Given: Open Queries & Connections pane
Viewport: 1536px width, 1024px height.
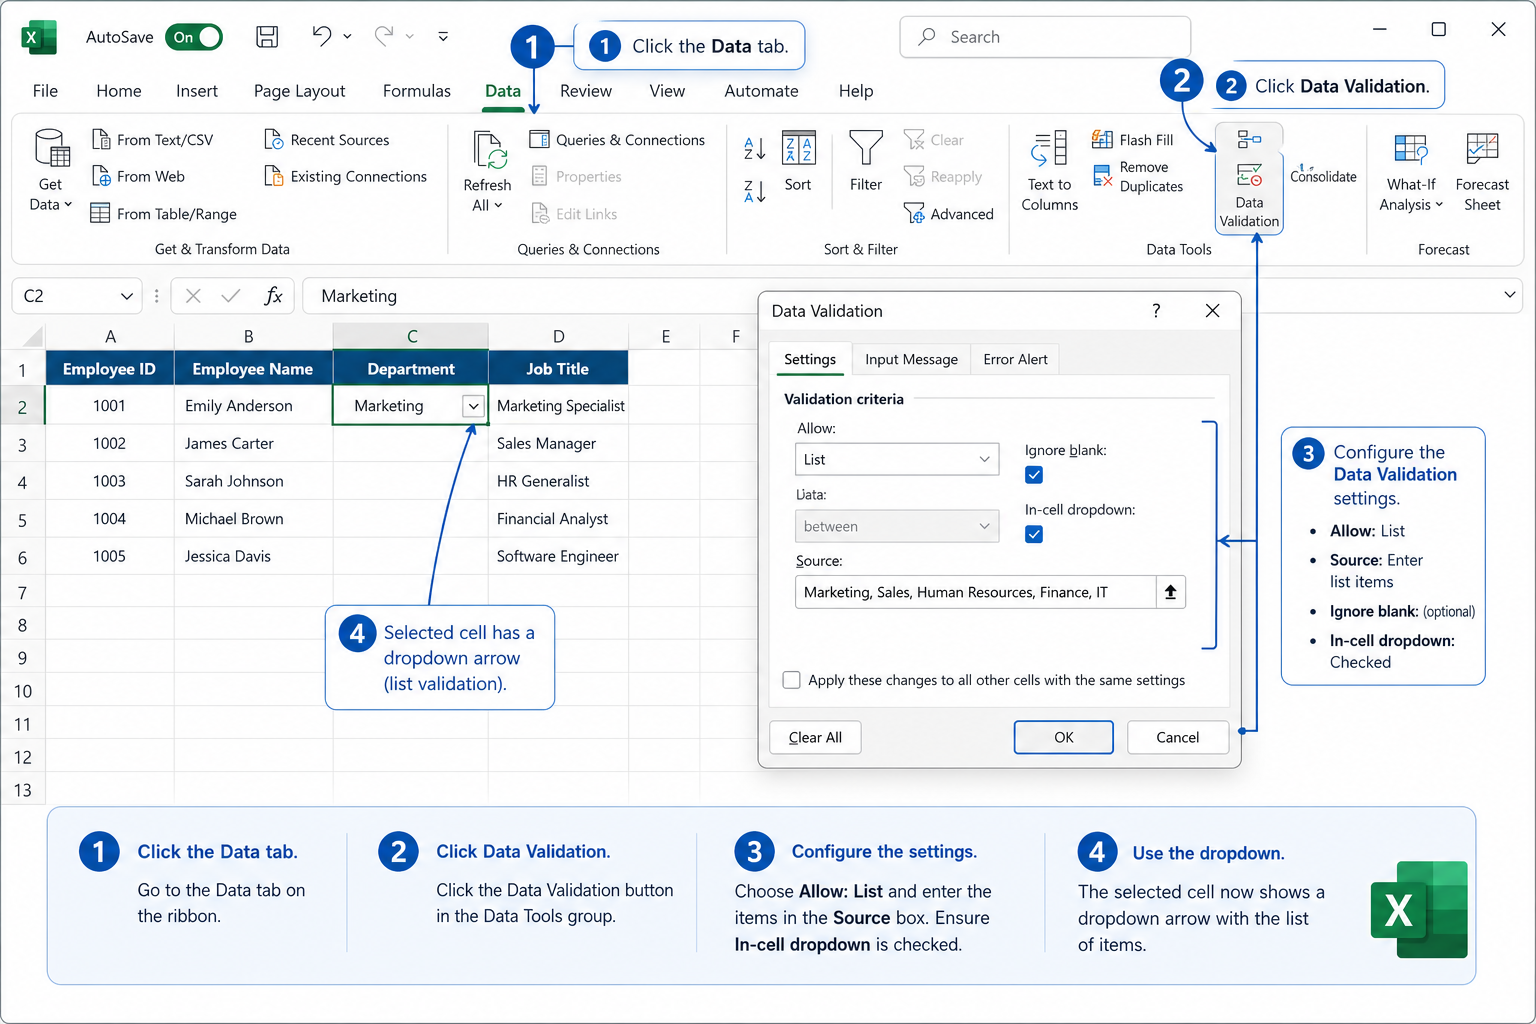Looking at the screenshot, I should (x=617, y=140).
